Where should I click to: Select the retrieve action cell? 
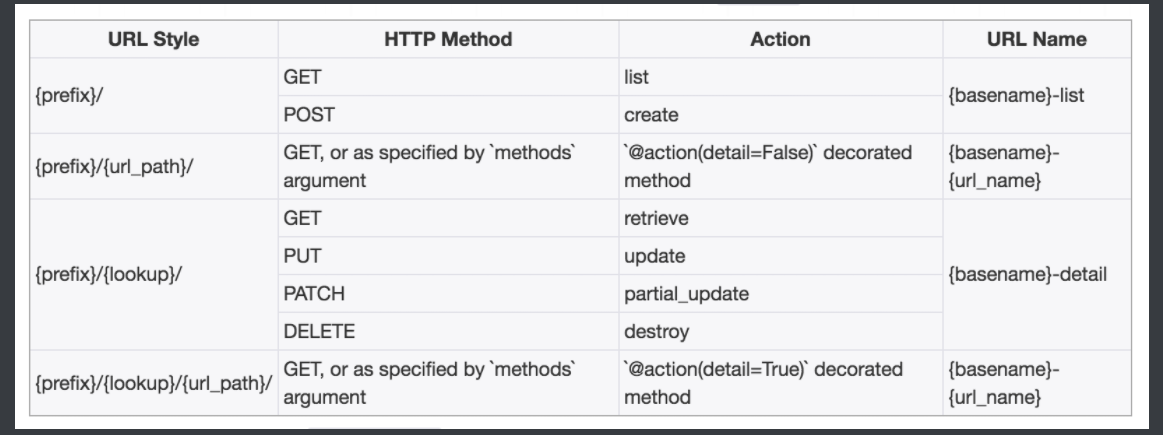tap(656, 218)
